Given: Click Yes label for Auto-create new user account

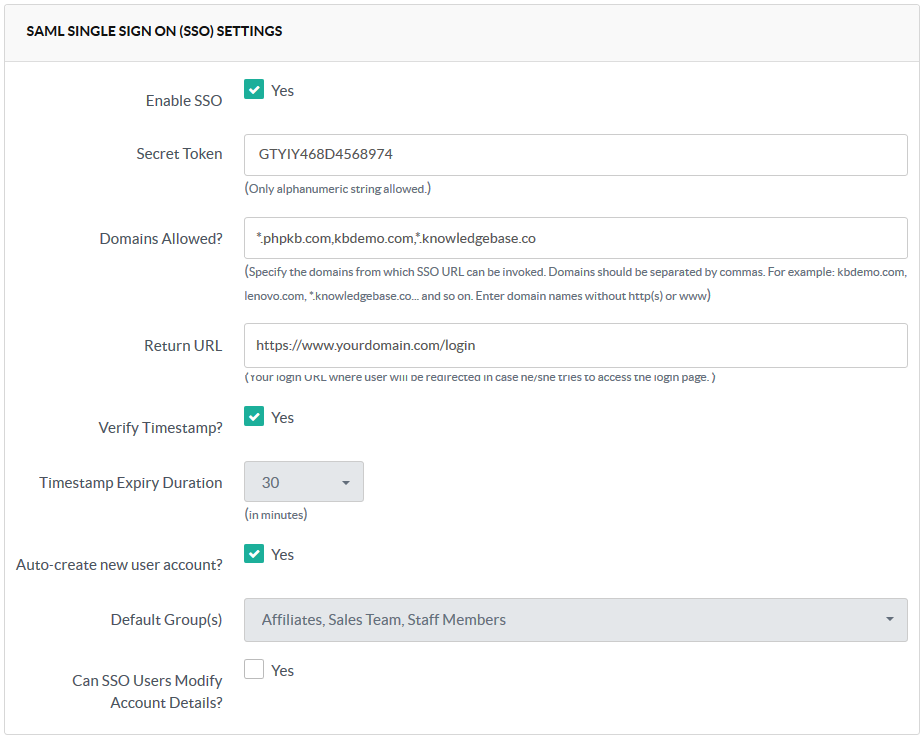Looking at the screenshot, I should pyautogui.click(x=283, y=554).
